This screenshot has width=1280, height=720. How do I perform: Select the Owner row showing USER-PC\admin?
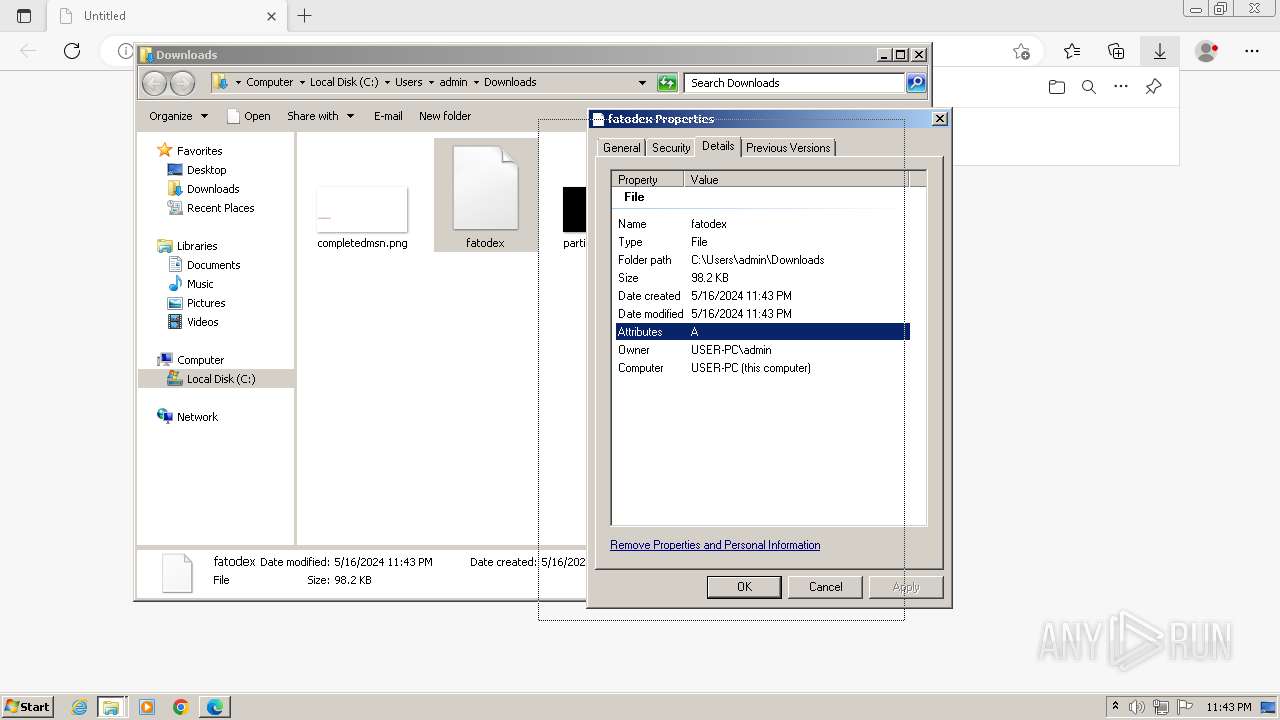click(x=762, y=350)
